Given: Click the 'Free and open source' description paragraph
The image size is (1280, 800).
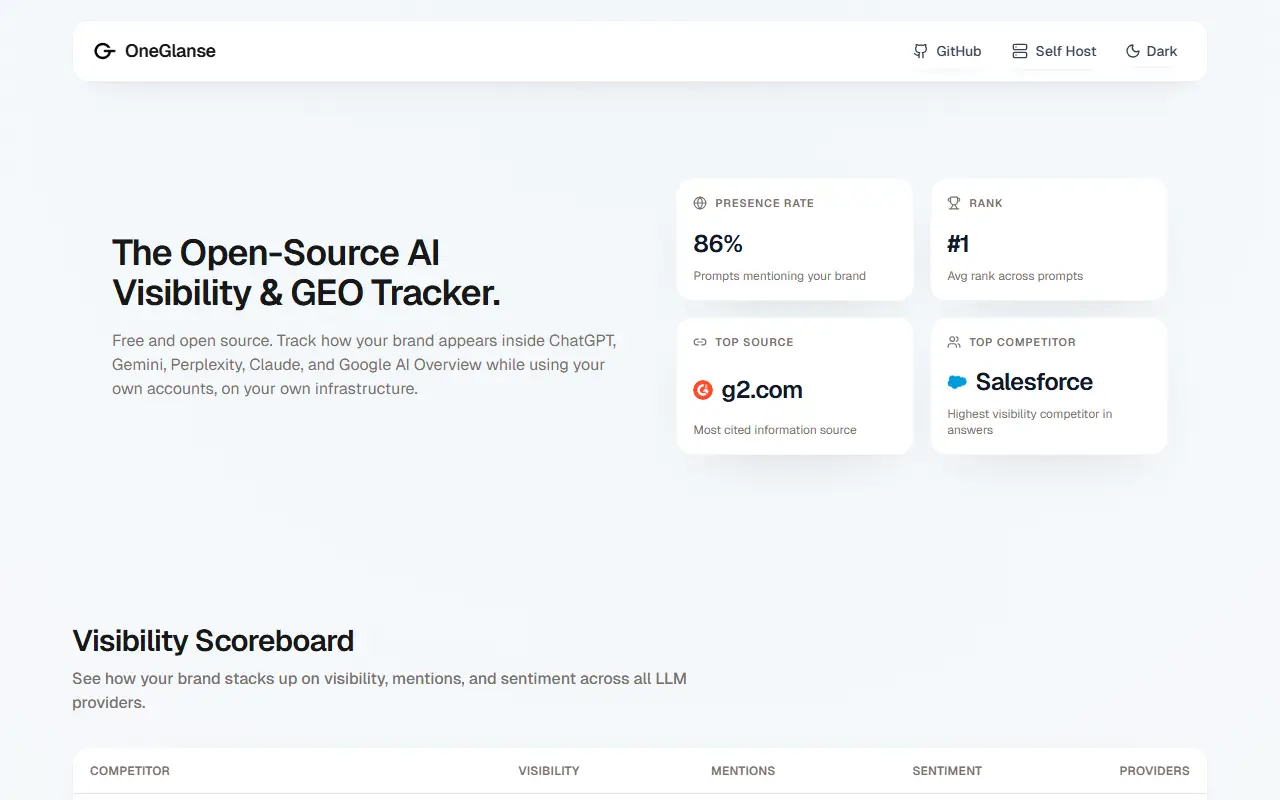Looking at the screenshot, I should pyautogui.click(x=364, y=365).
